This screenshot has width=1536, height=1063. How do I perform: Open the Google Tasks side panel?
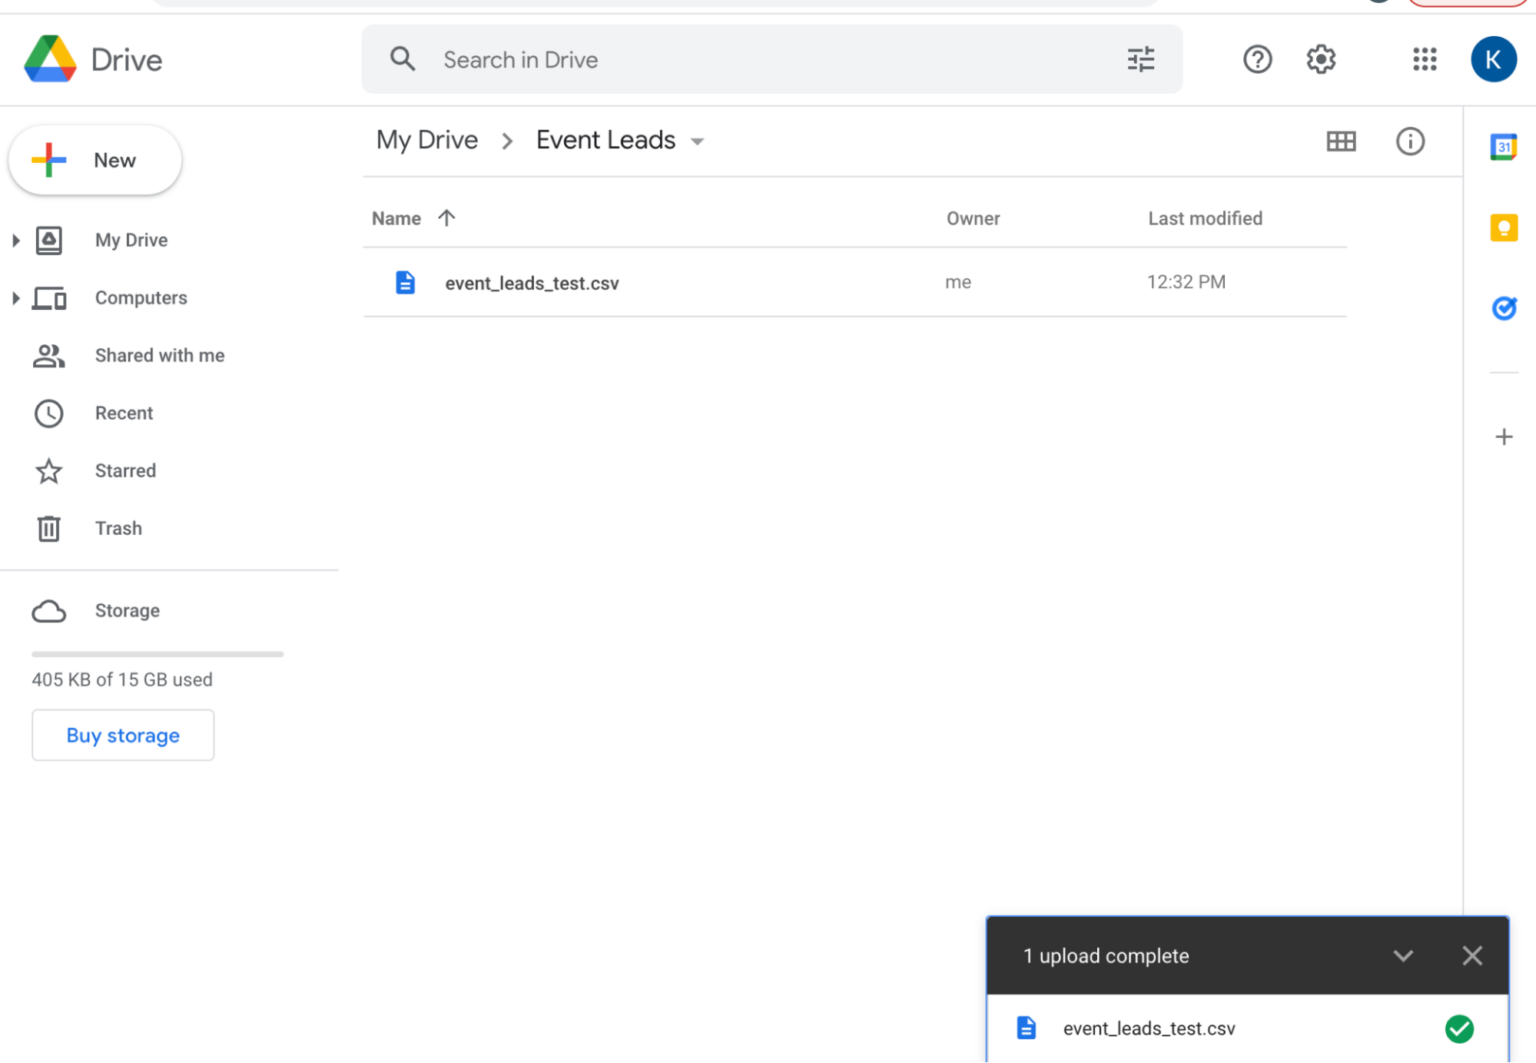pos(1504,308)
